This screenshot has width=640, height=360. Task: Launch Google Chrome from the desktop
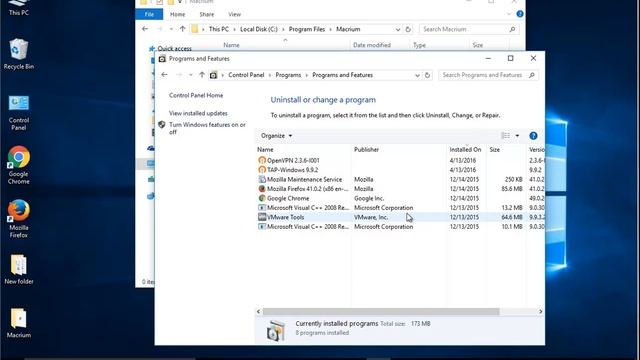(x=18, y=165)
